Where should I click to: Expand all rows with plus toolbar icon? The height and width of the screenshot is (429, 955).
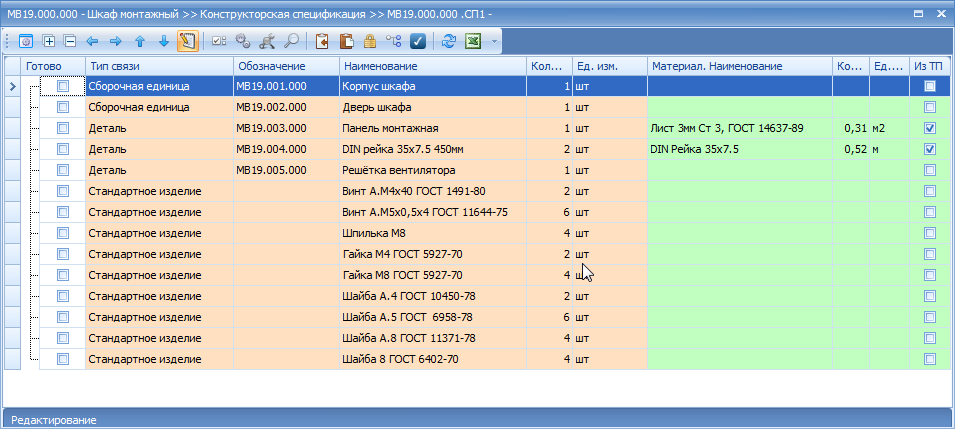point(49,41)
